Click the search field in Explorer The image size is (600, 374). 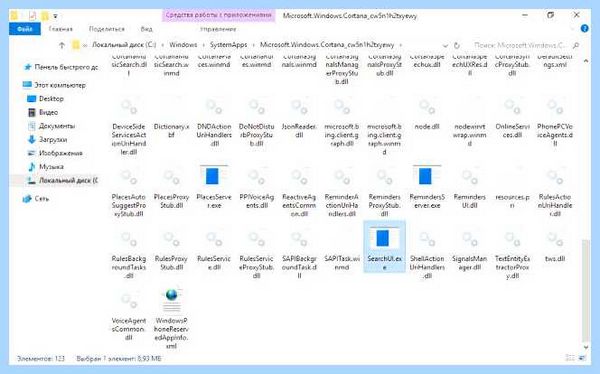(x=524, y=45)
